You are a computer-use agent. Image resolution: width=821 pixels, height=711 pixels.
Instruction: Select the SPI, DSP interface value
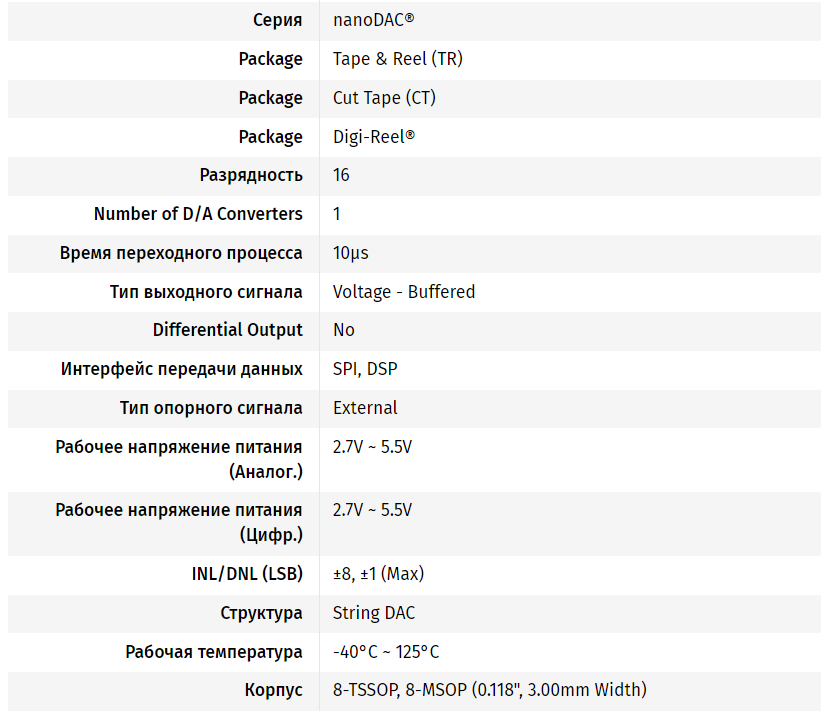pos(364,369)
